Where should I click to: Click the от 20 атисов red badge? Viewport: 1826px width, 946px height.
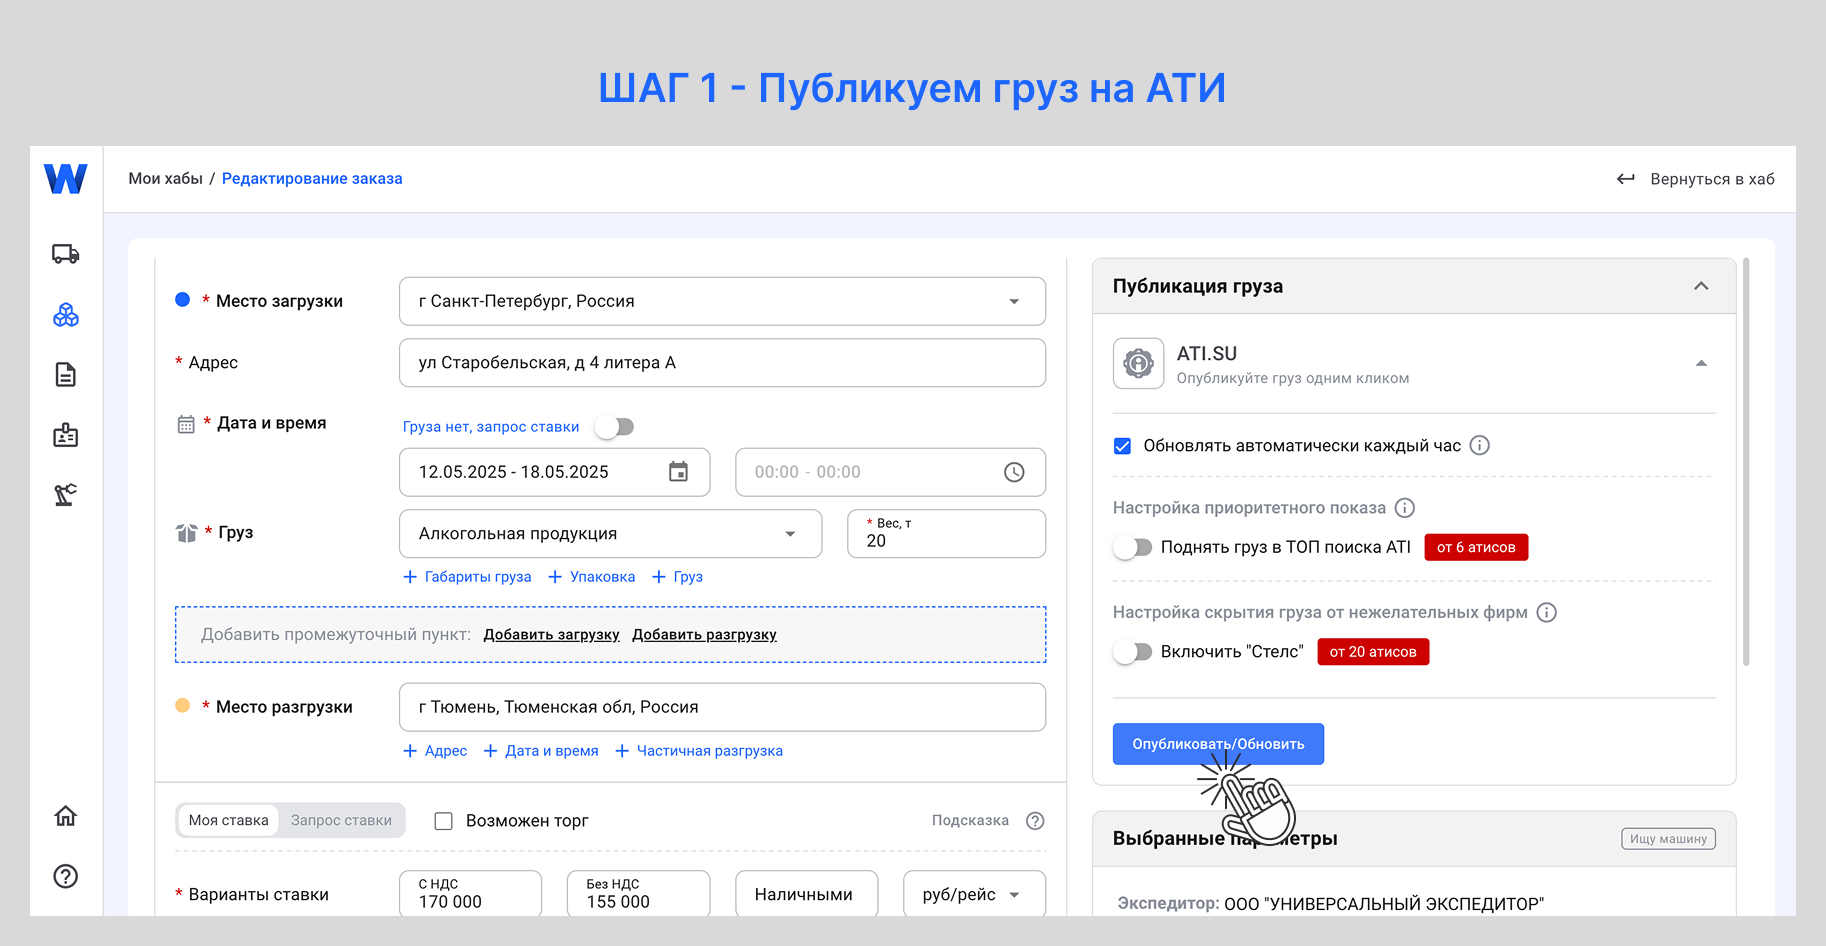click(1373, 652)
